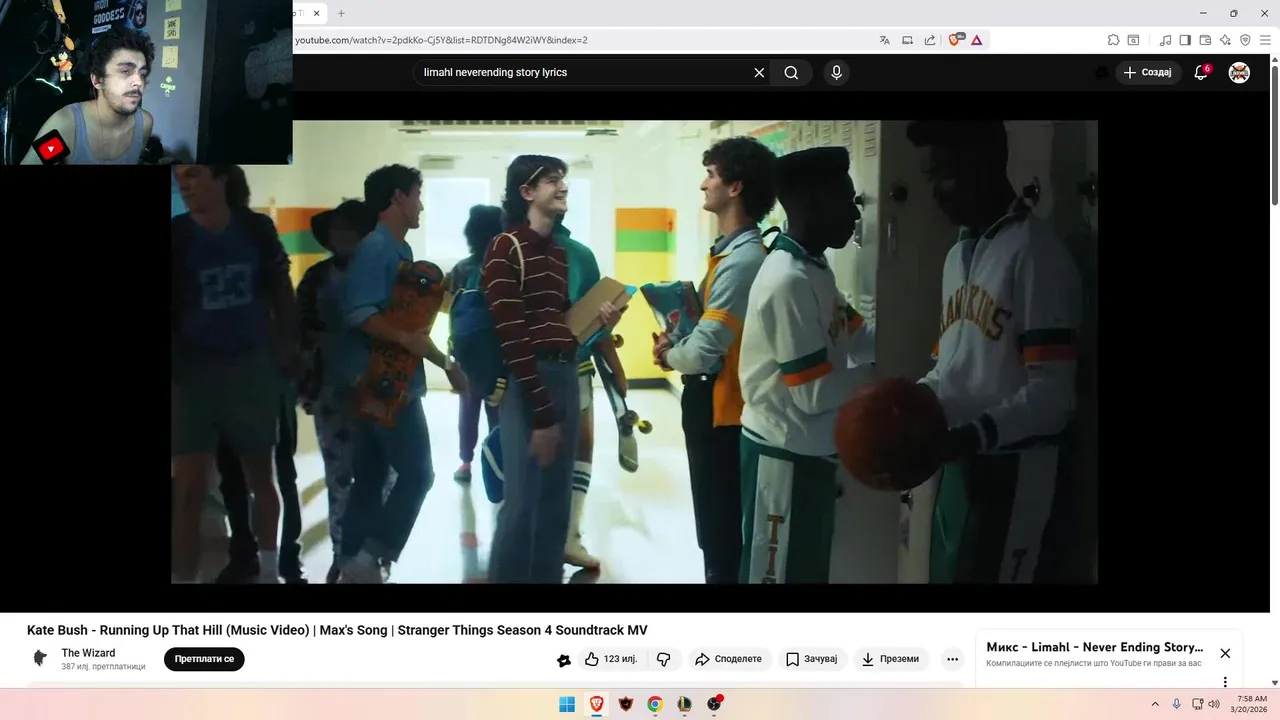Open The Wizard channel avatar
This screenshot has height=720, width=1280.
40,658
